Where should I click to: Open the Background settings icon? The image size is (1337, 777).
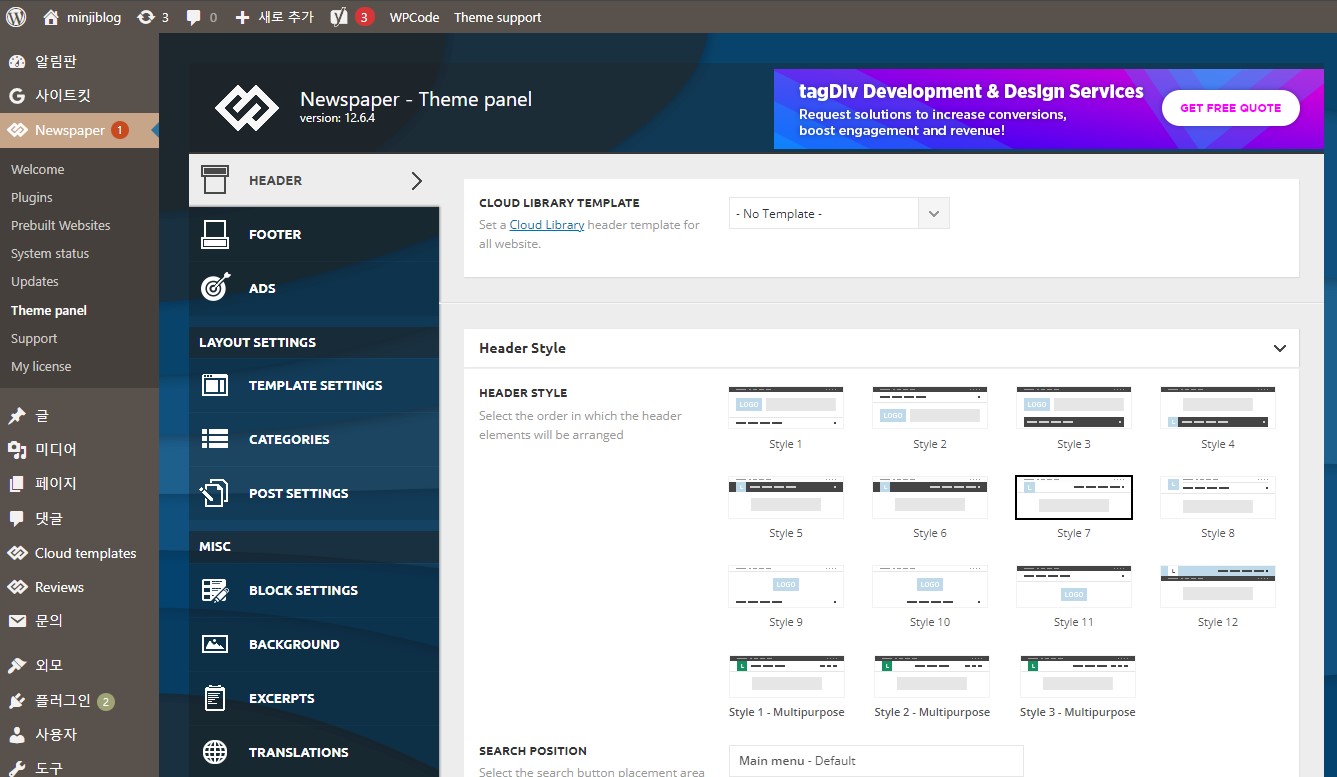pyautogui.click(x=215, y=644)
